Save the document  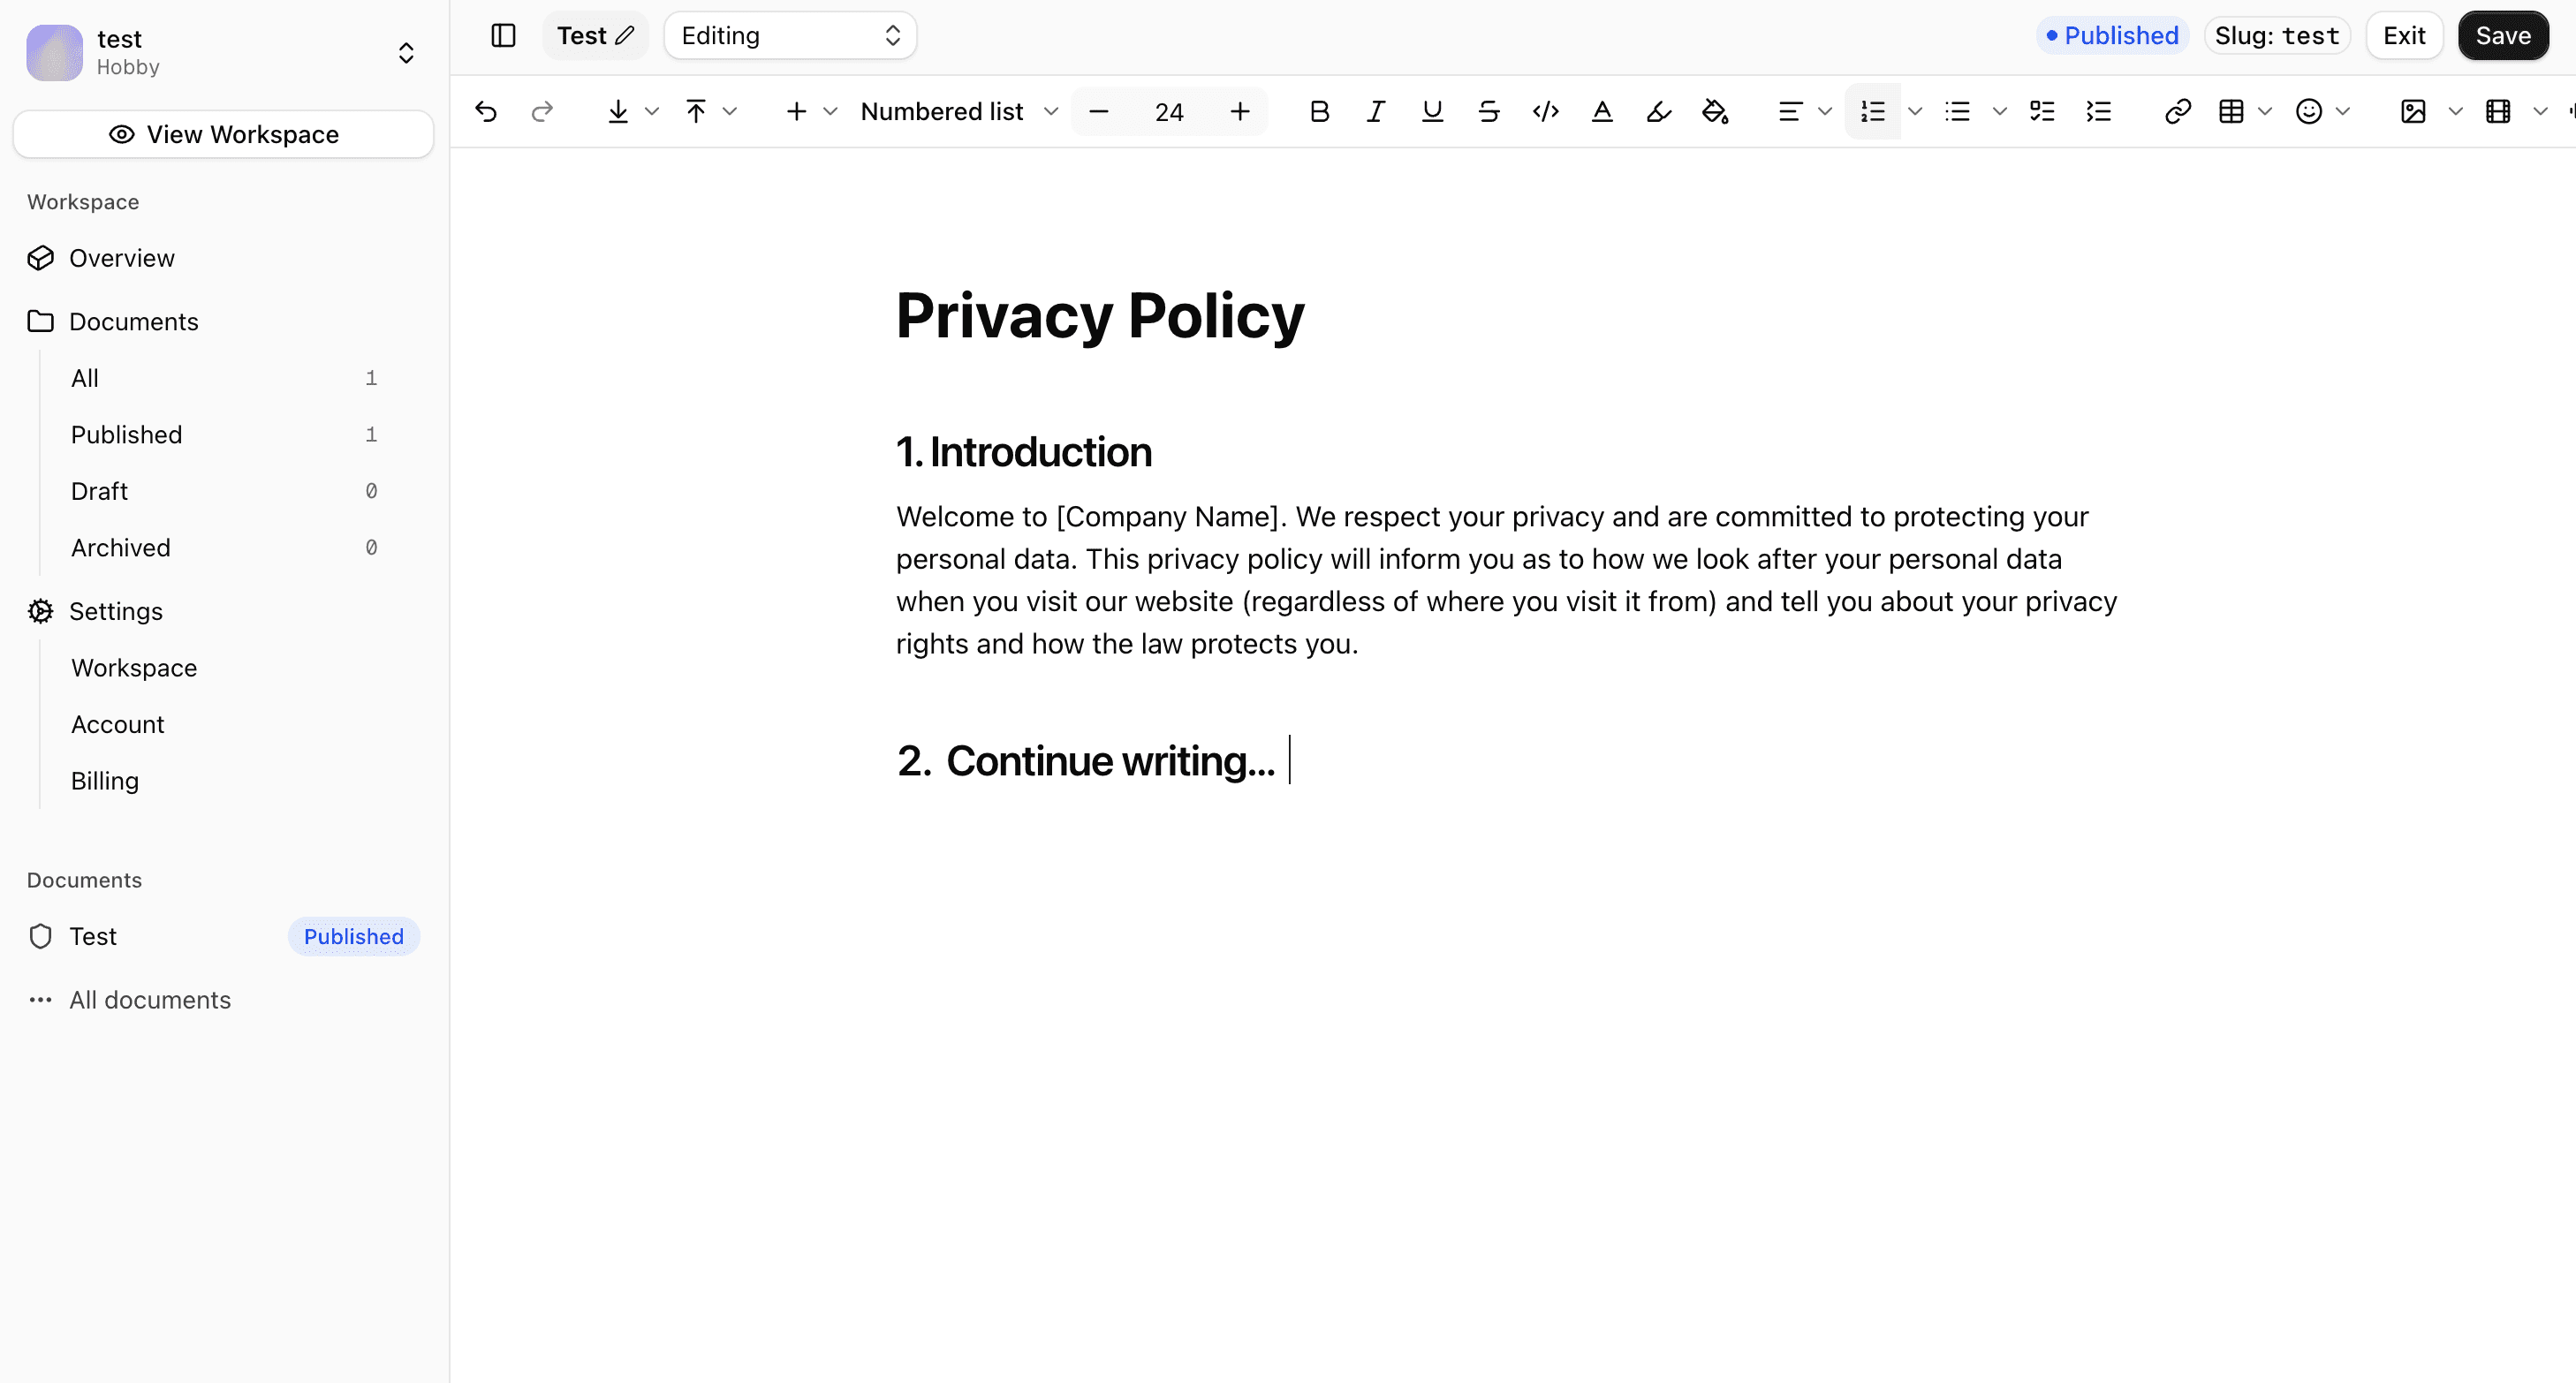point(2503,35)
